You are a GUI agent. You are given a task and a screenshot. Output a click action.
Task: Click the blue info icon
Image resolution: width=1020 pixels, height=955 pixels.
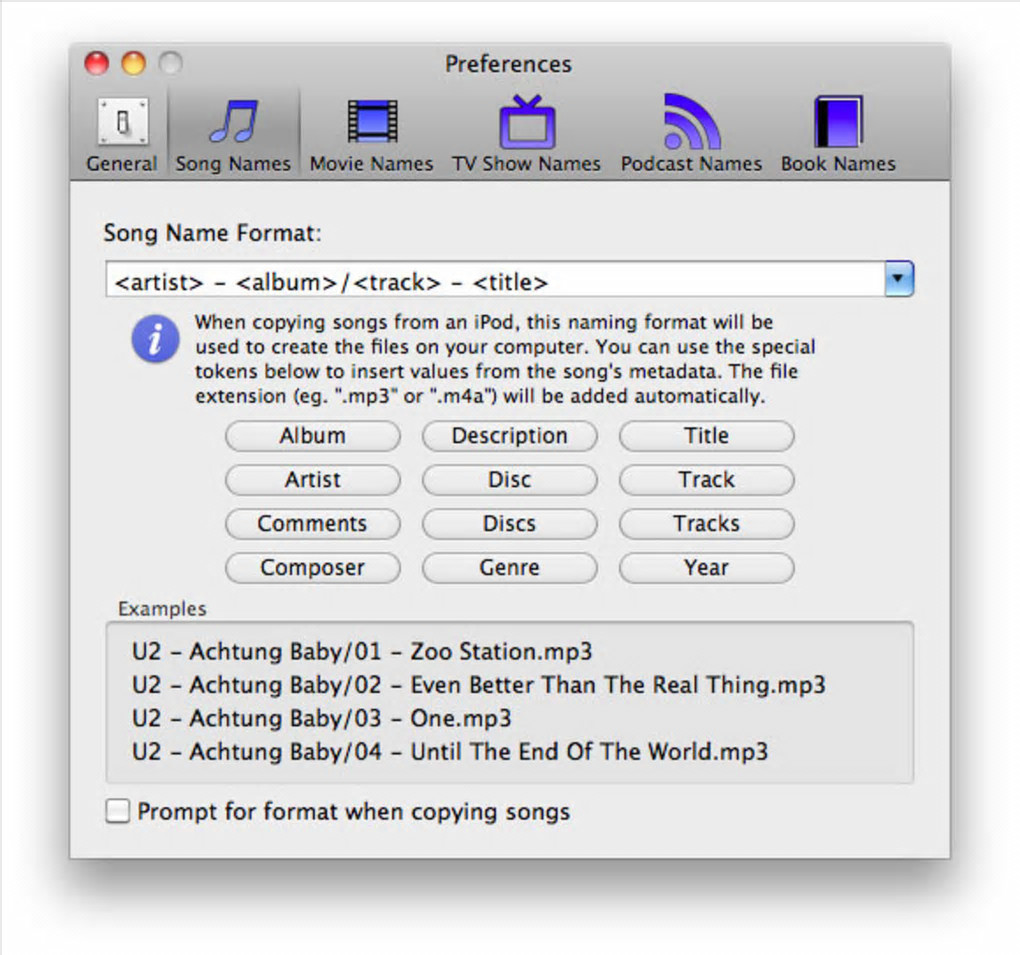click(155, 339)
